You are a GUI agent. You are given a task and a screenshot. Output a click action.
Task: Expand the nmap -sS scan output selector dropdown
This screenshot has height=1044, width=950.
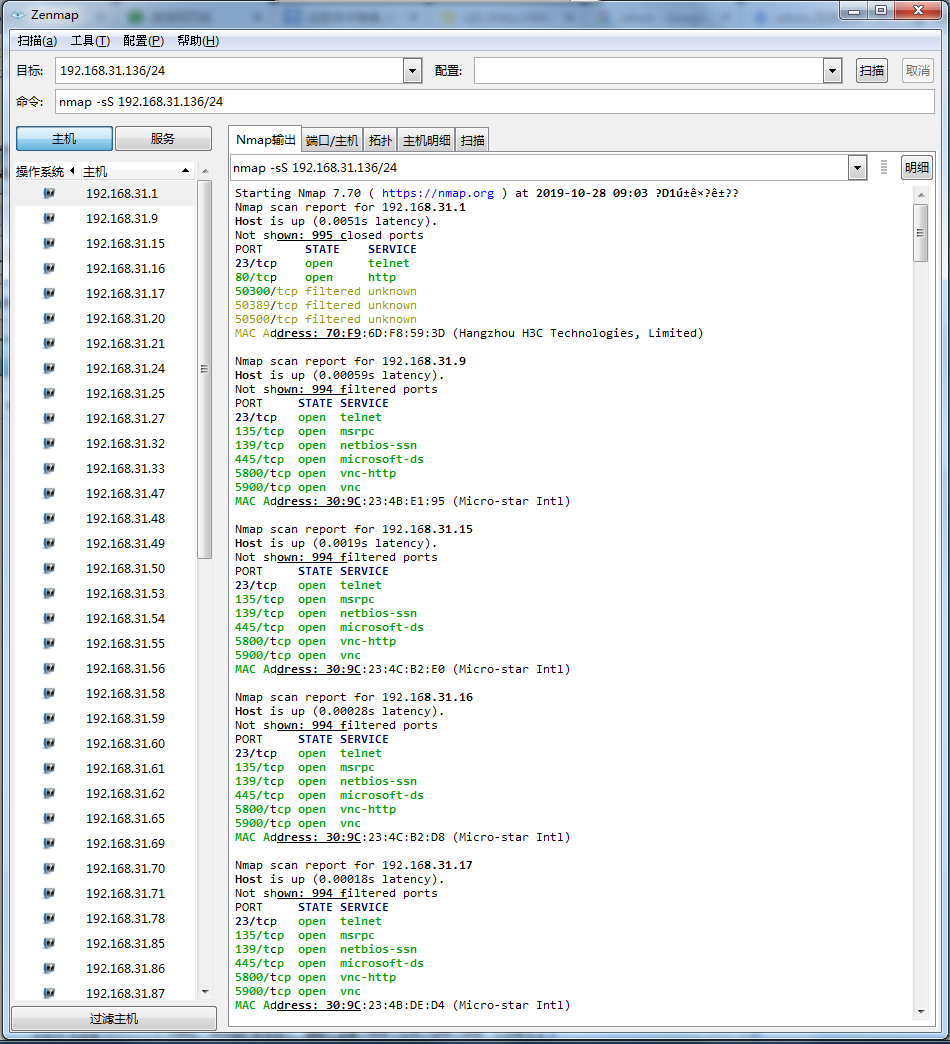pyautogui.click(x=857, y=167)
